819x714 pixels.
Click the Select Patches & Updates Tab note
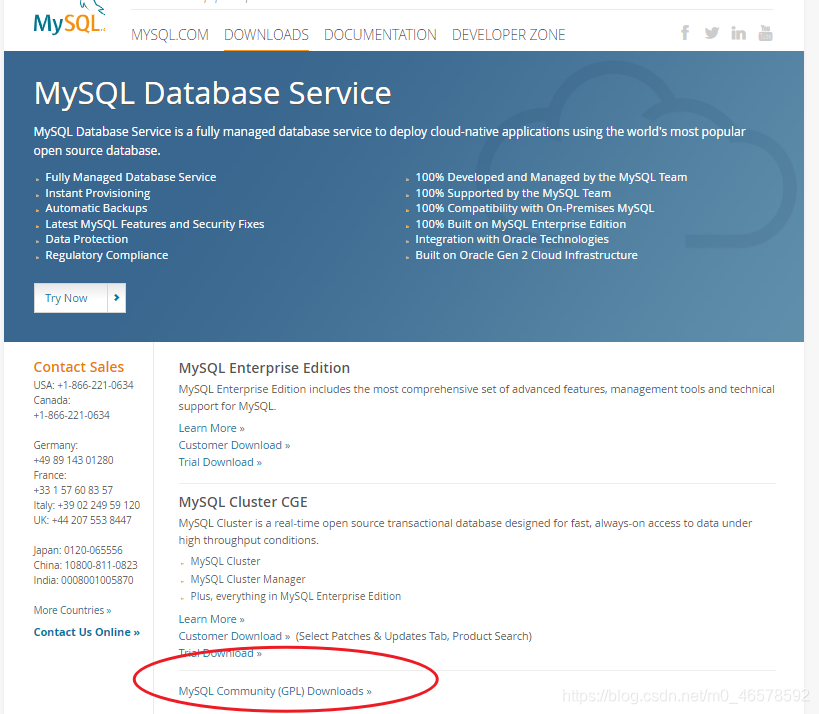click(x=414, y=636)
